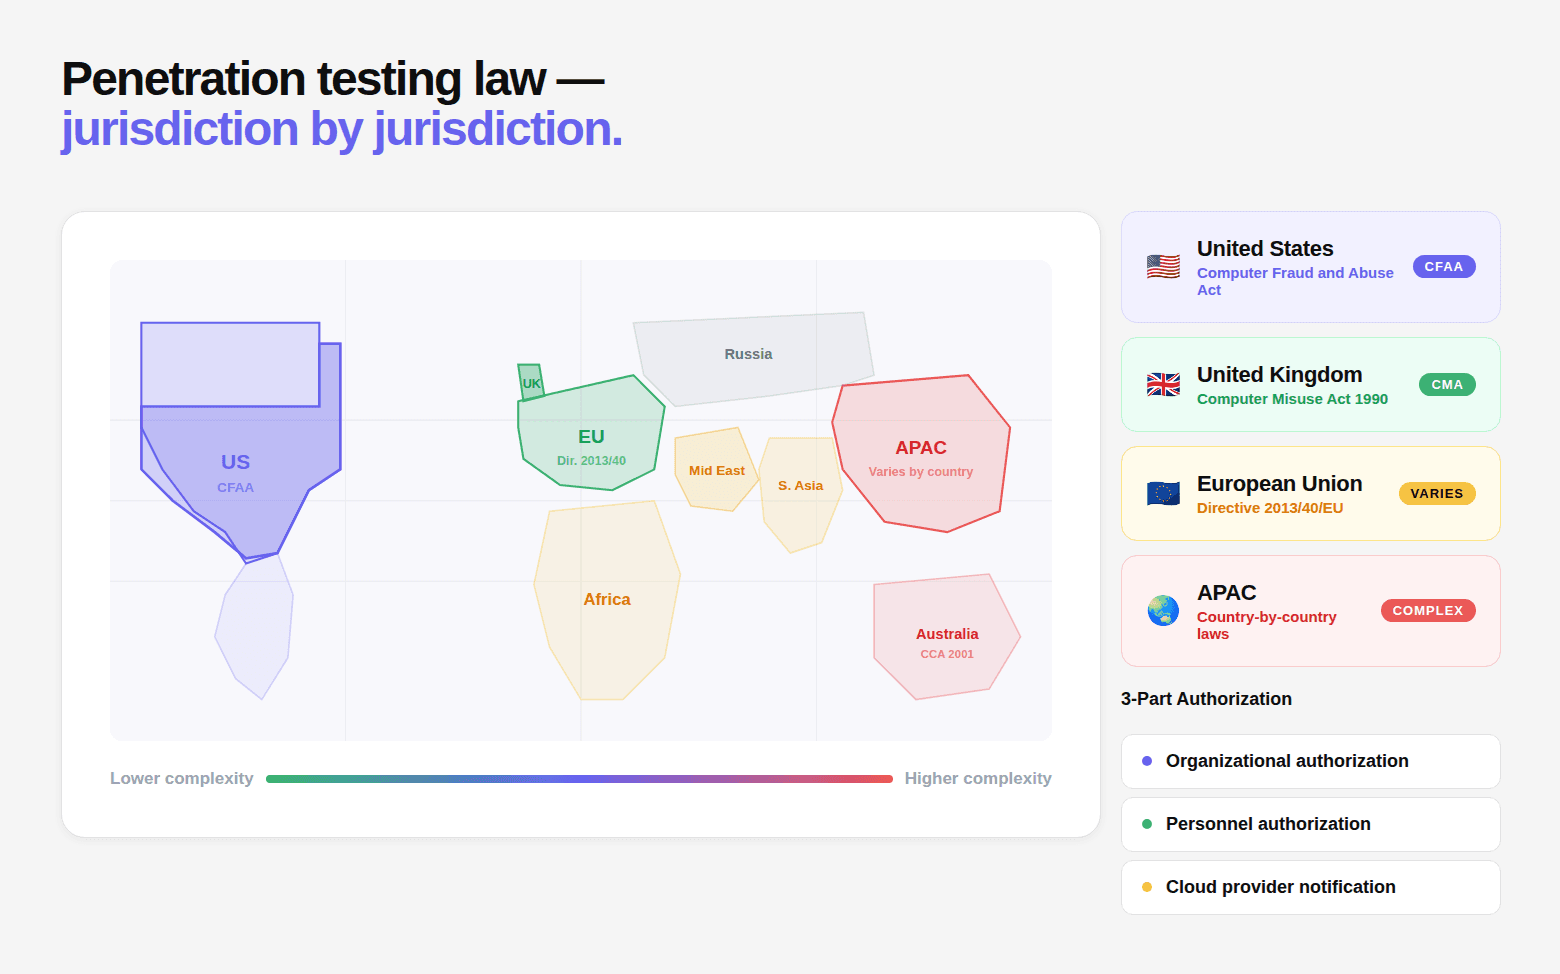Click the complexity gradient bar
Screen dimensions: 1560x974
point(579,779)
